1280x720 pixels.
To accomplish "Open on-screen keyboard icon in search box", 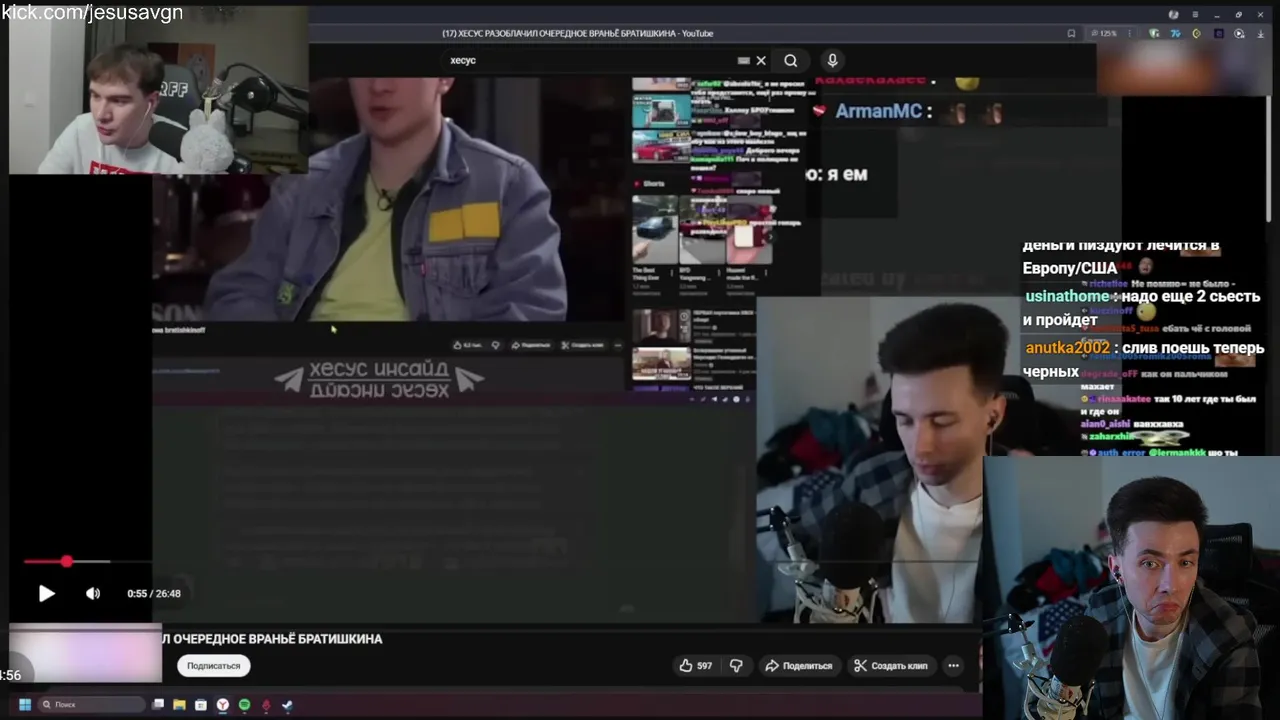I will click(x=743, y=60).
